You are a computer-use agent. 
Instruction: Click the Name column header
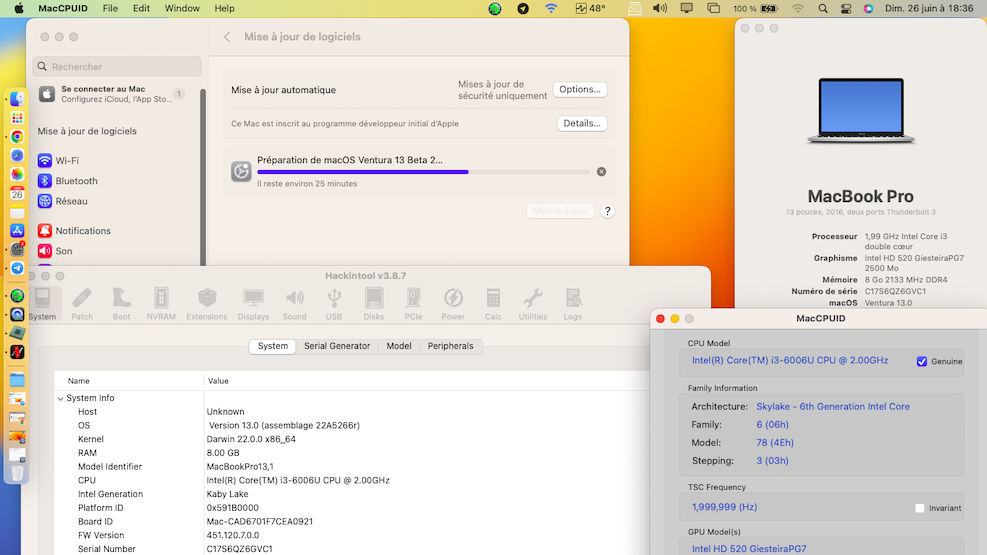pyautogui.click(x=79, y=381)
